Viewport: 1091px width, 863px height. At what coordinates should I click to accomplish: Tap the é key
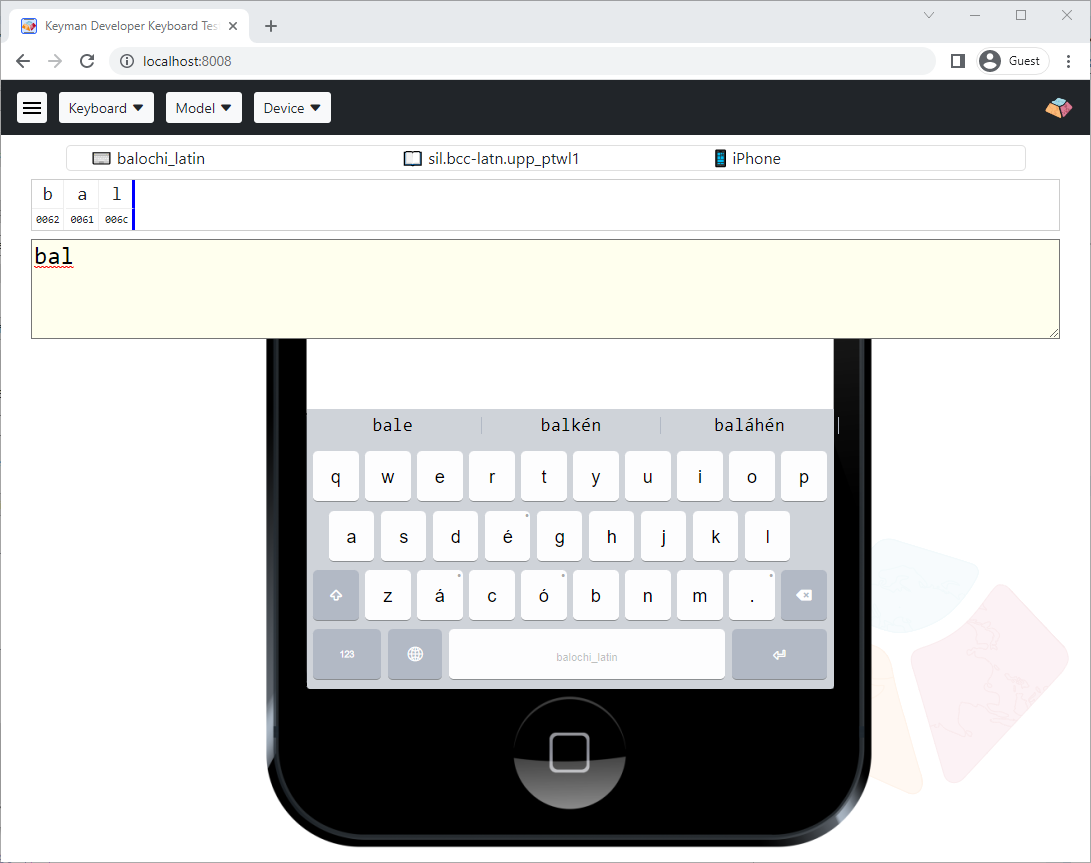click(507, 537)
